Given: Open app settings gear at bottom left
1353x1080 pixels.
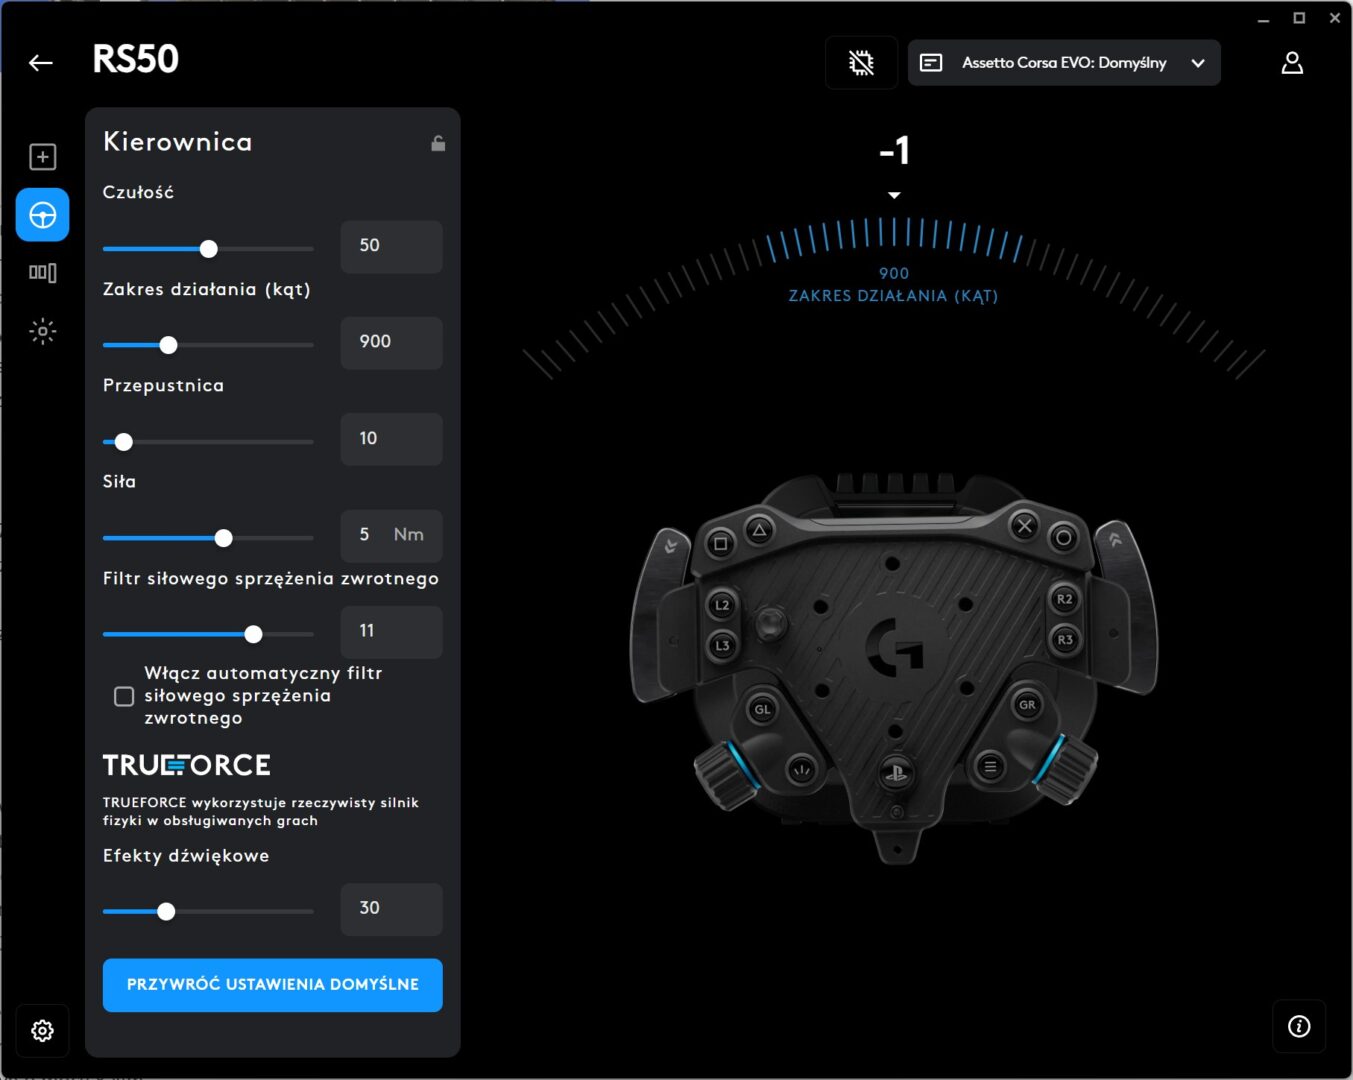Looking at the screenshot, I should point(43,1030).
